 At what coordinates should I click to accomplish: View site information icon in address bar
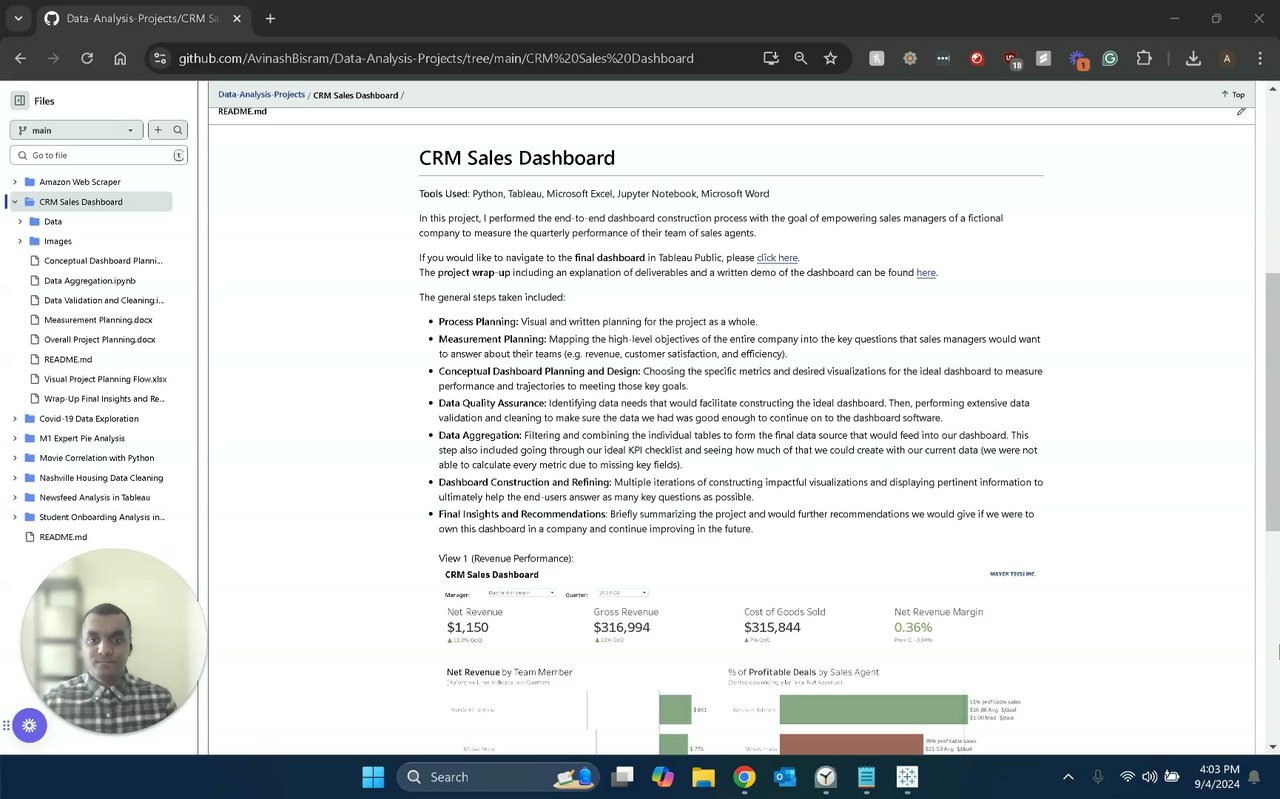(x=160, y=58)
